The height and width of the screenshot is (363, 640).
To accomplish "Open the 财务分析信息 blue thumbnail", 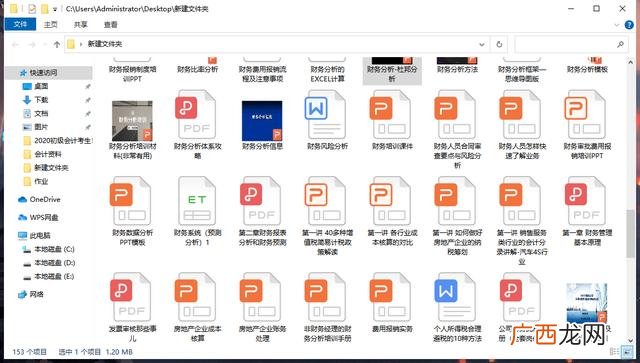I will (262, 121).
